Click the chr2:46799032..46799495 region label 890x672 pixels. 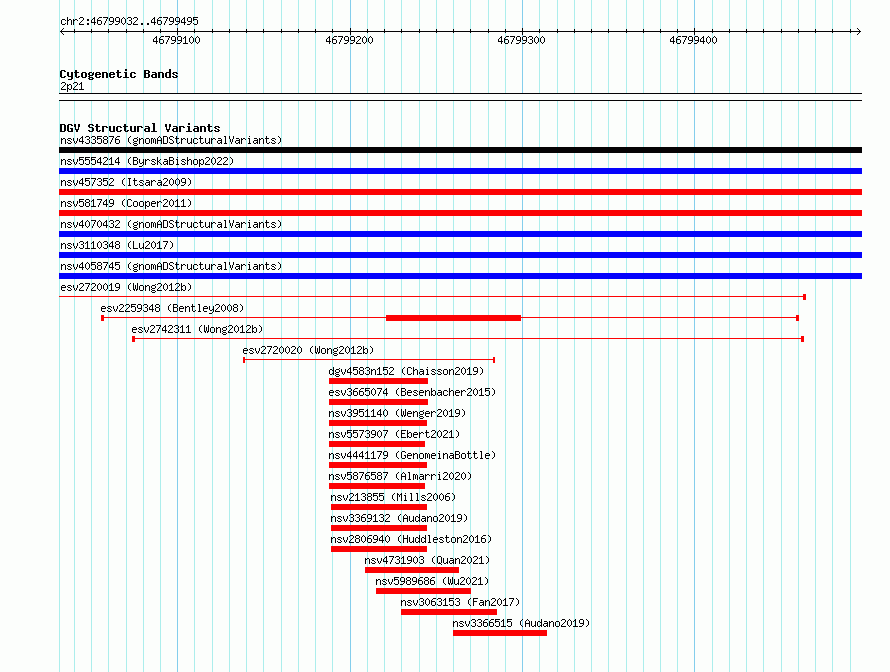[129, 22]
